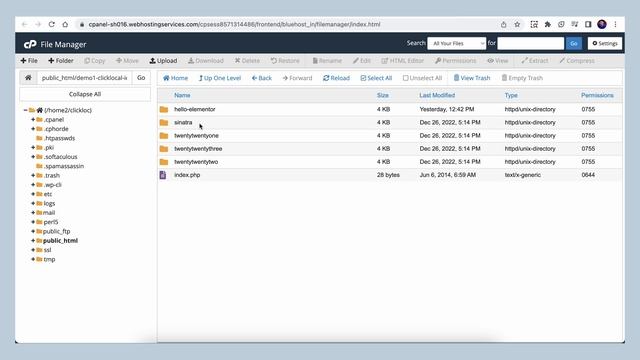The height and width of the screenshot is (360, 640).
Task: Open the browser extensions puzzle icon
Action: pos(548,24)
